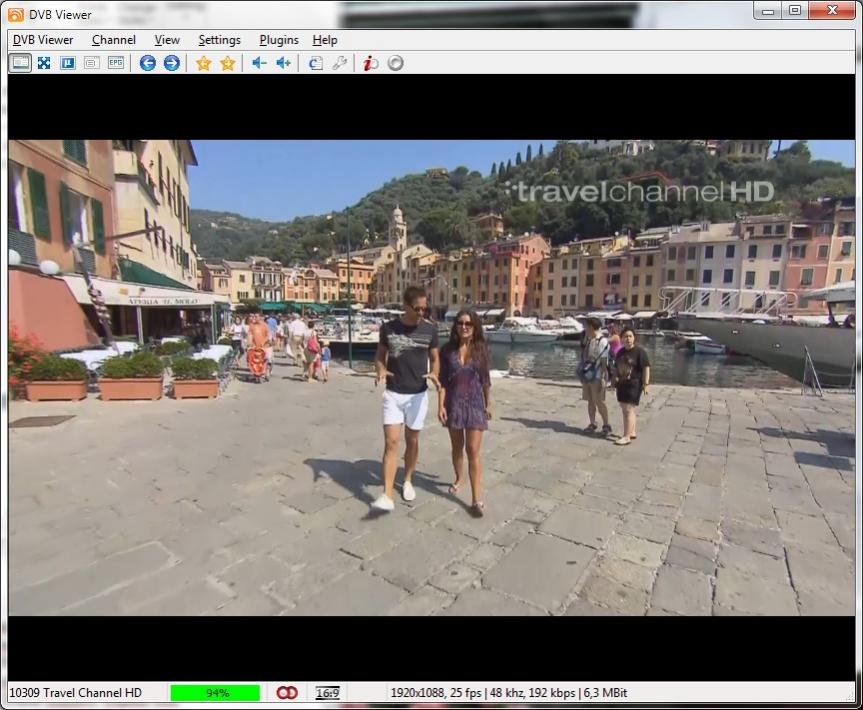The image size is (863, 710).
Task: Open options with the wrench icon
Action: (x=340, y=63)
